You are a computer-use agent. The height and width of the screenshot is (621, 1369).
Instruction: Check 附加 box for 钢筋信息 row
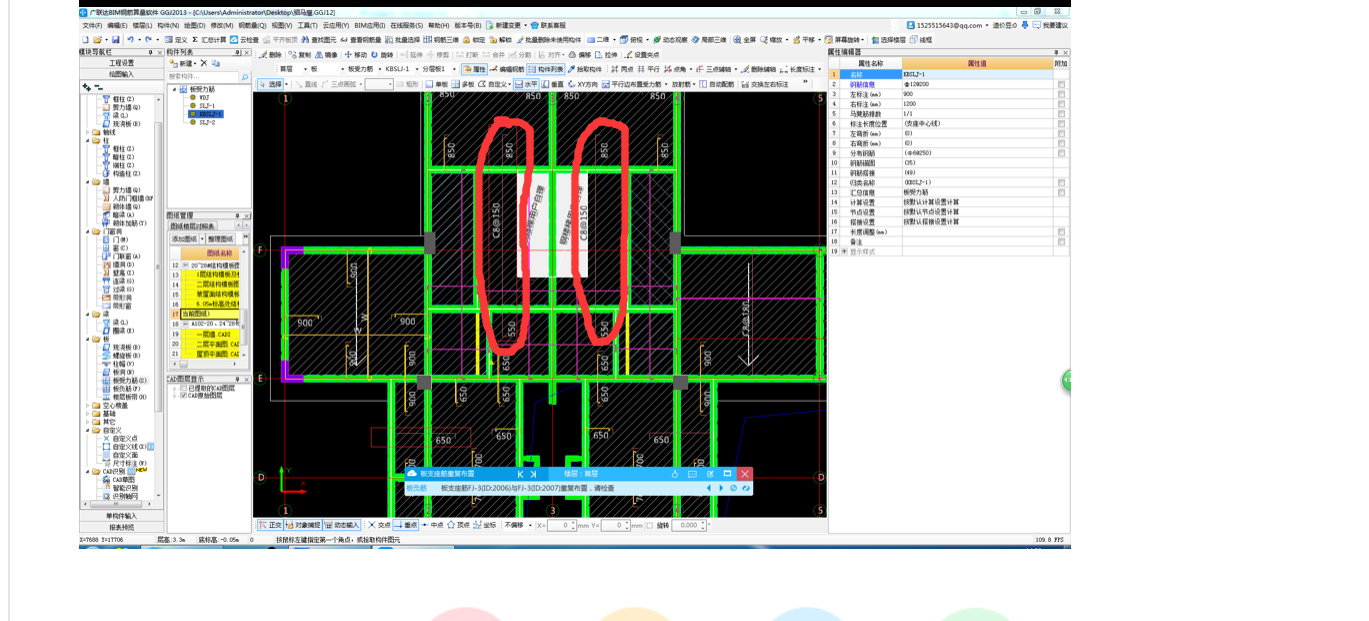point(1061,85)
